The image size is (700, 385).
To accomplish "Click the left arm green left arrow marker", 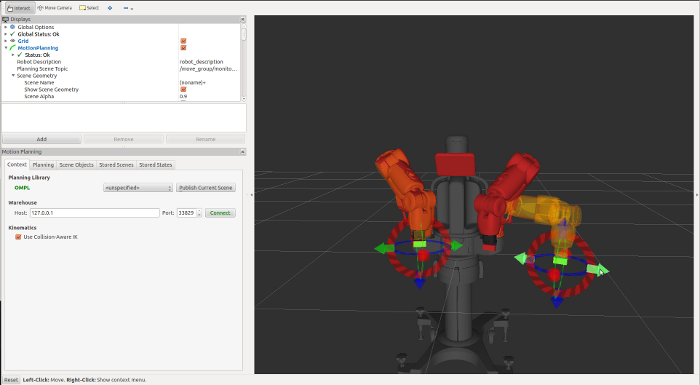I will [x=383, y=248].
